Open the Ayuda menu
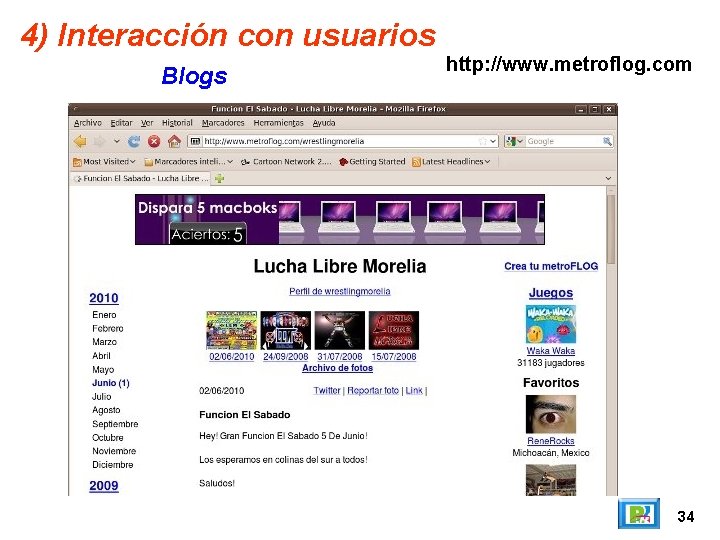This screenshot has width=720, height=540. tap(324, 123)
